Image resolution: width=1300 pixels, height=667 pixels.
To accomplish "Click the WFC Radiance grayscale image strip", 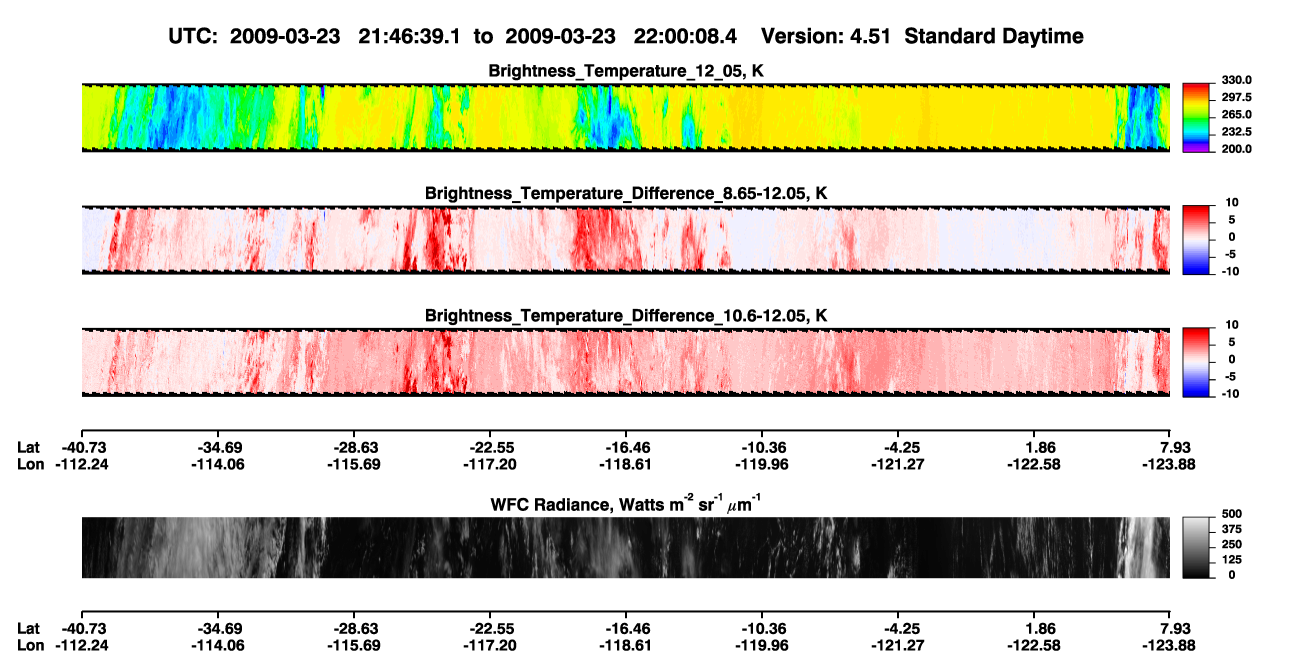I will [x=625, y=547].
